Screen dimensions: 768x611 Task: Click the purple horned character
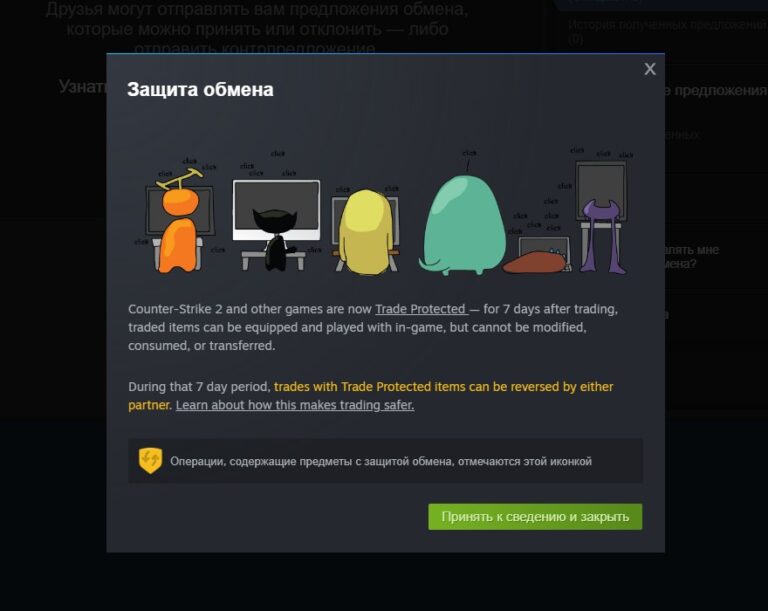[x=602, y=236]
